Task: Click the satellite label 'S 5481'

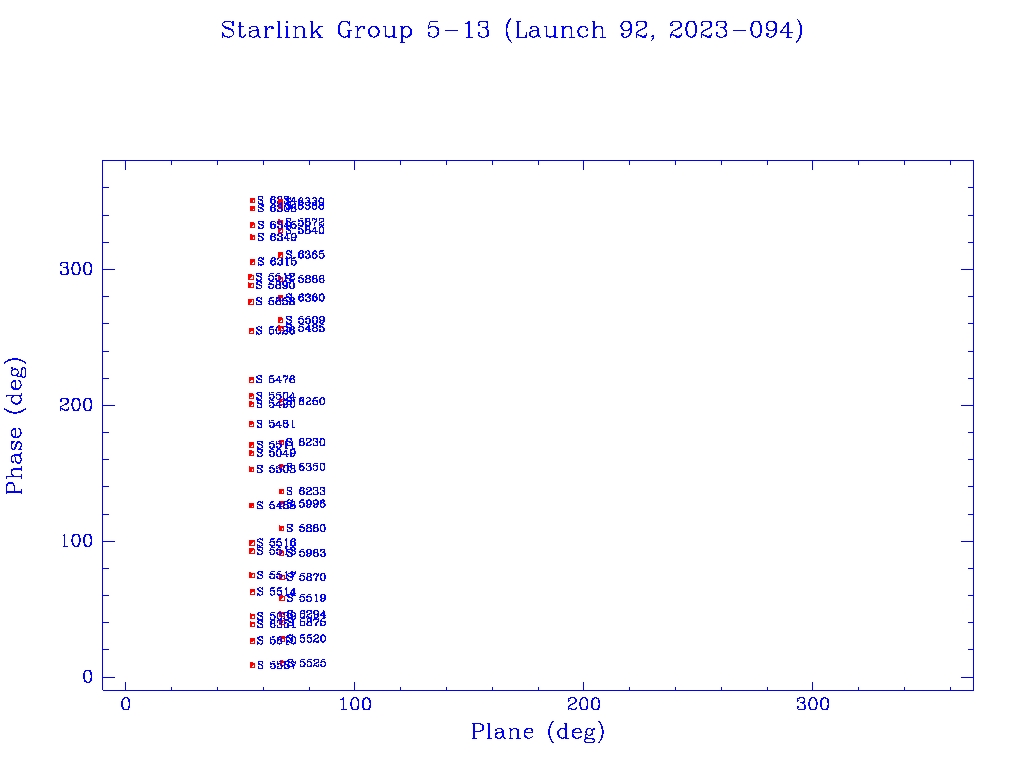Action: (276, 424)
